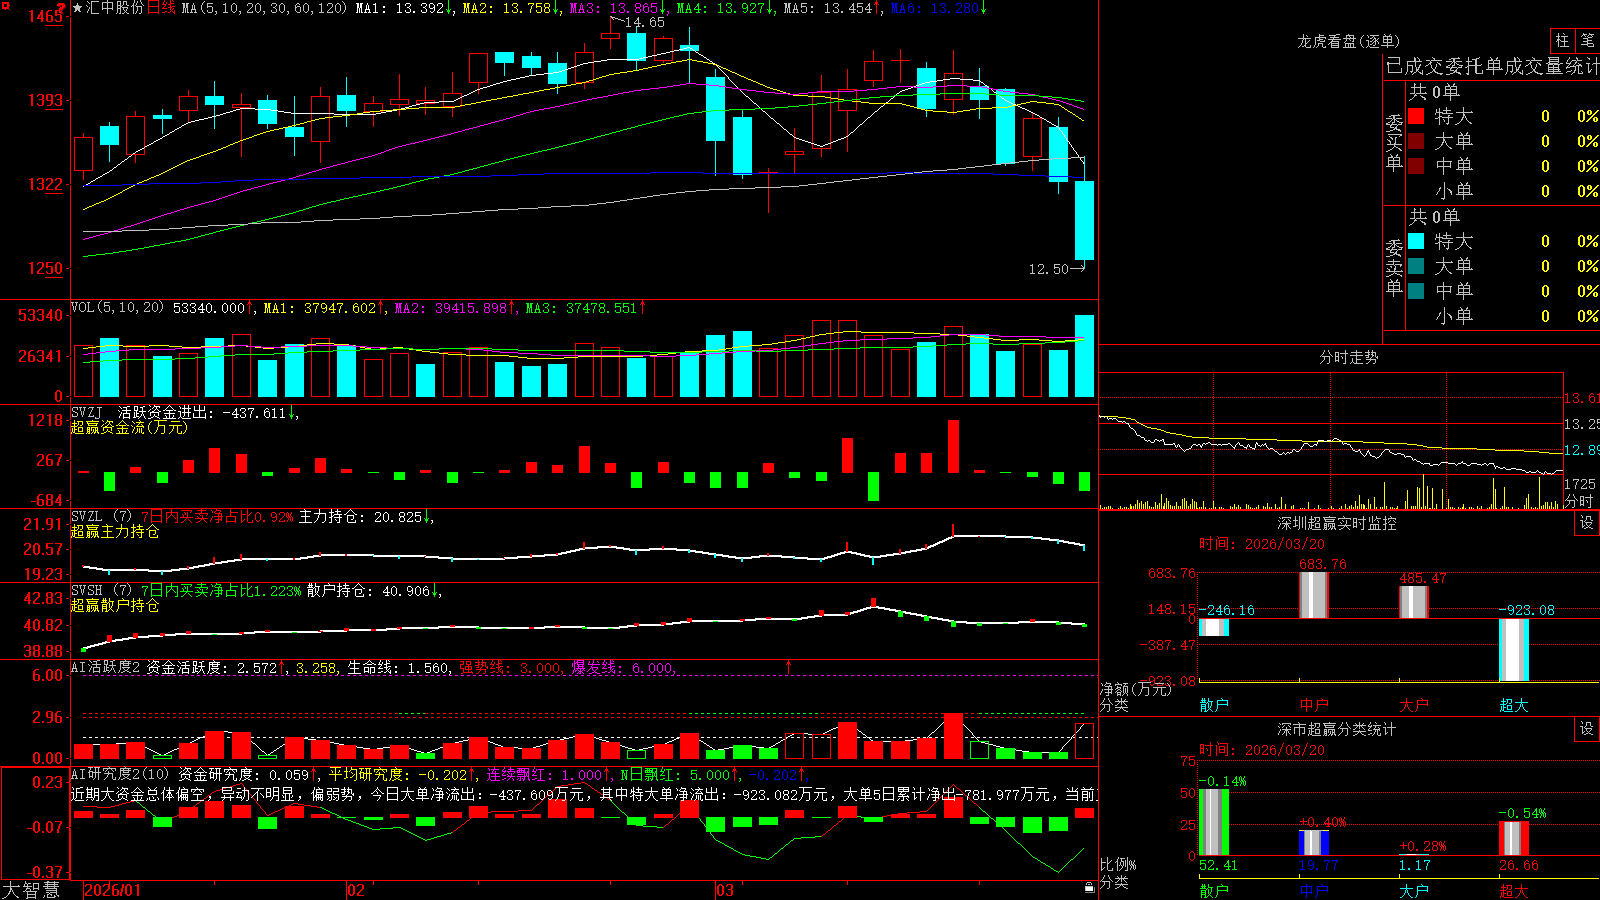Click the 14.65 high price label
Viewport: 1600px width, 900px height.
pyautogui.click(x=644, y=22)
